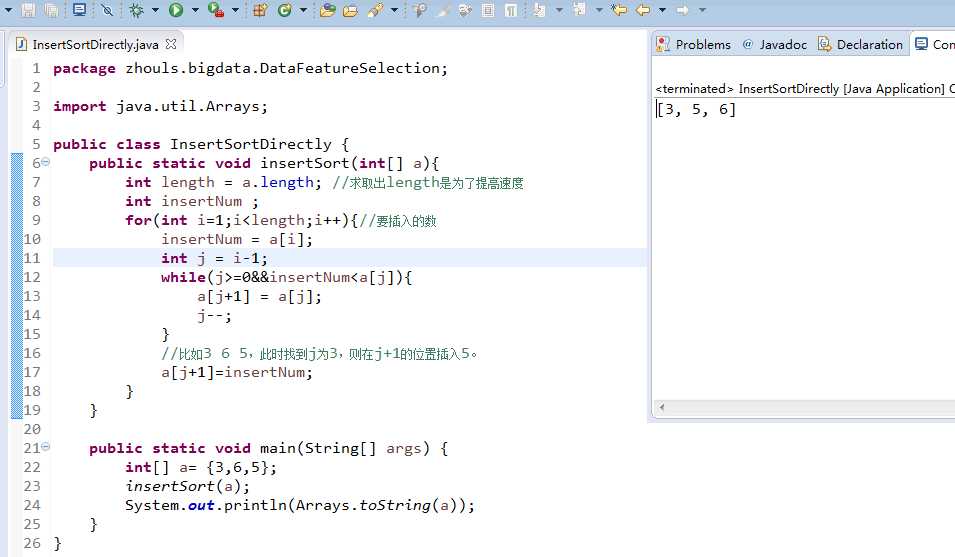This screenshot has width=955, height=557.
Task: Click the Back navigation arrow
Action: 643,10
